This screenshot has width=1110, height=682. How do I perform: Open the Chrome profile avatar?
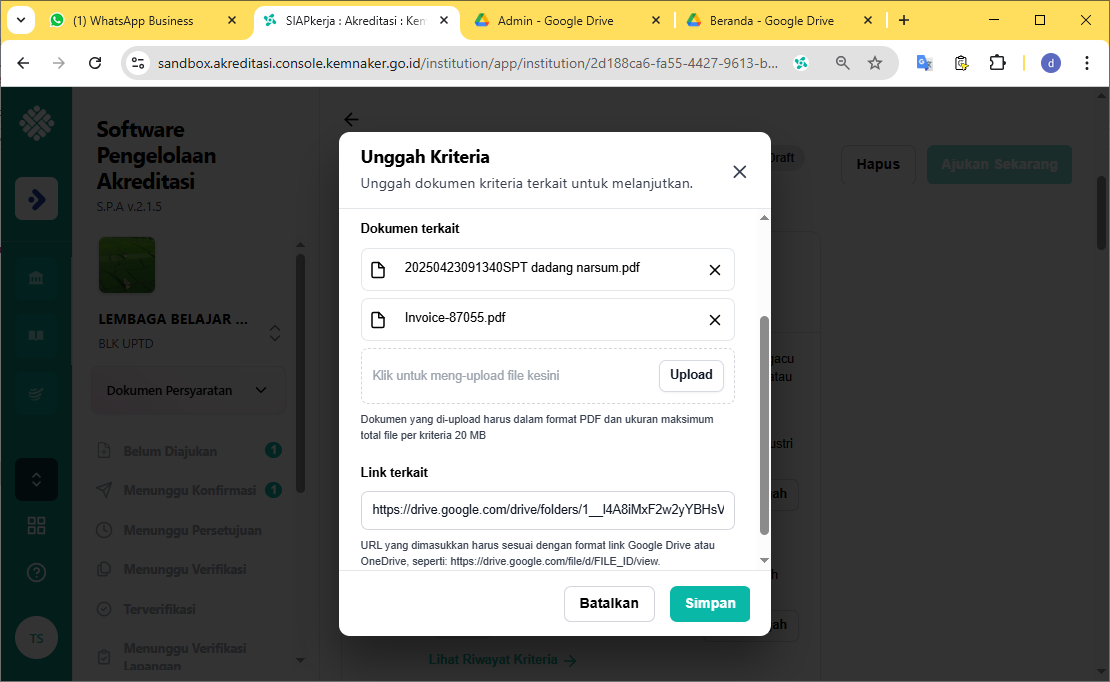[1050, 63]
